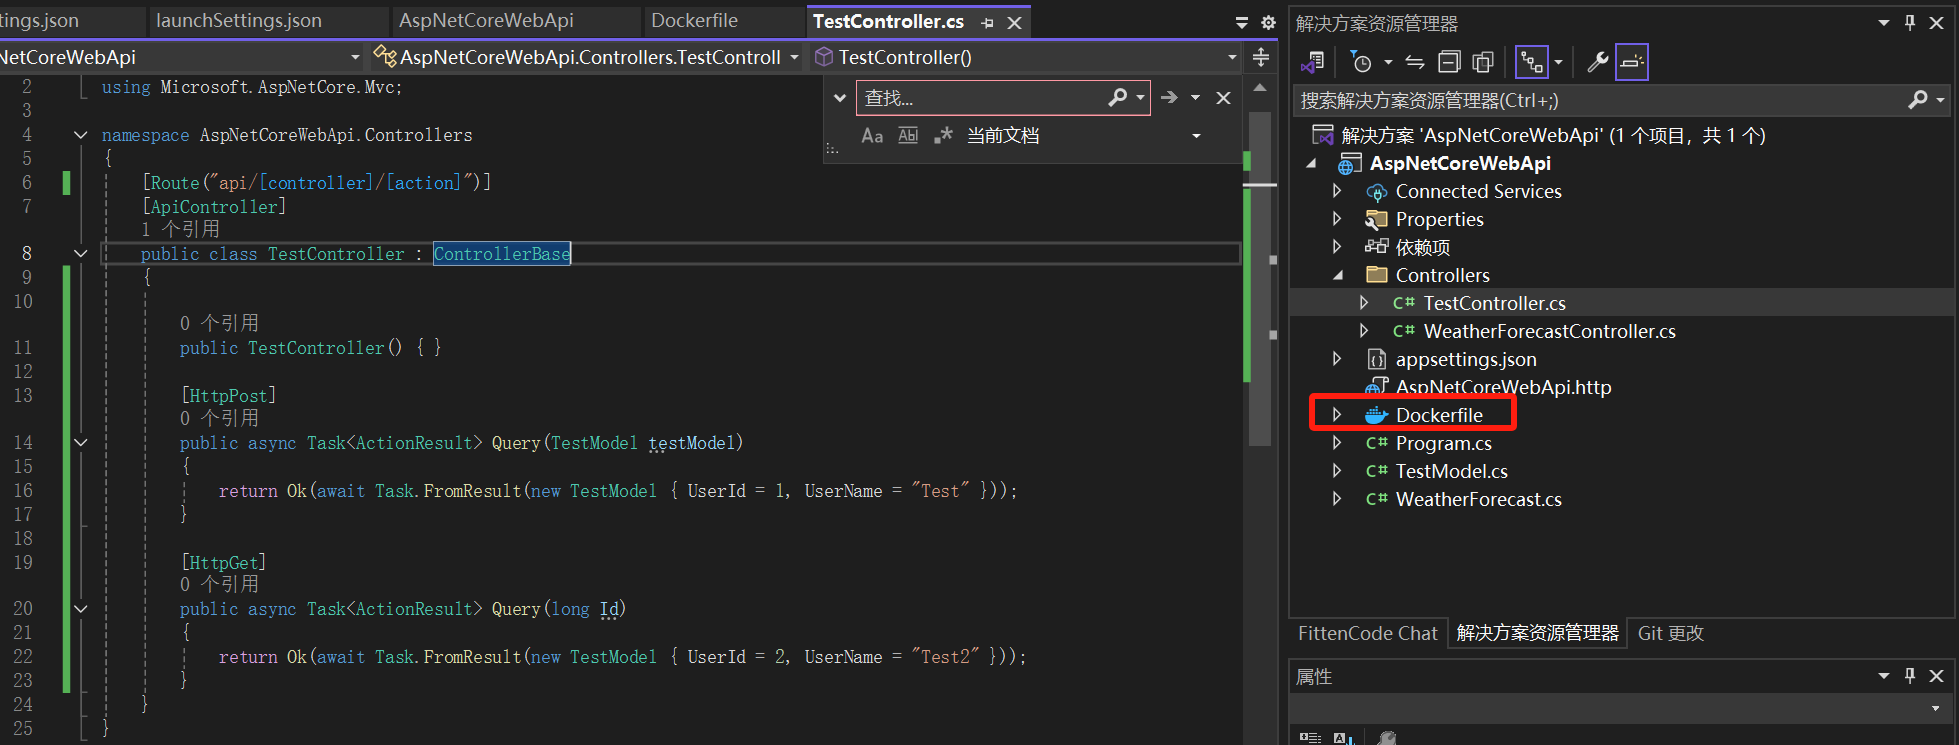The width and height of the screenshot is (1959, 745).
Task: Select WeatherForecastController.cs in the tree
Action: click(x=1549, y=331)
